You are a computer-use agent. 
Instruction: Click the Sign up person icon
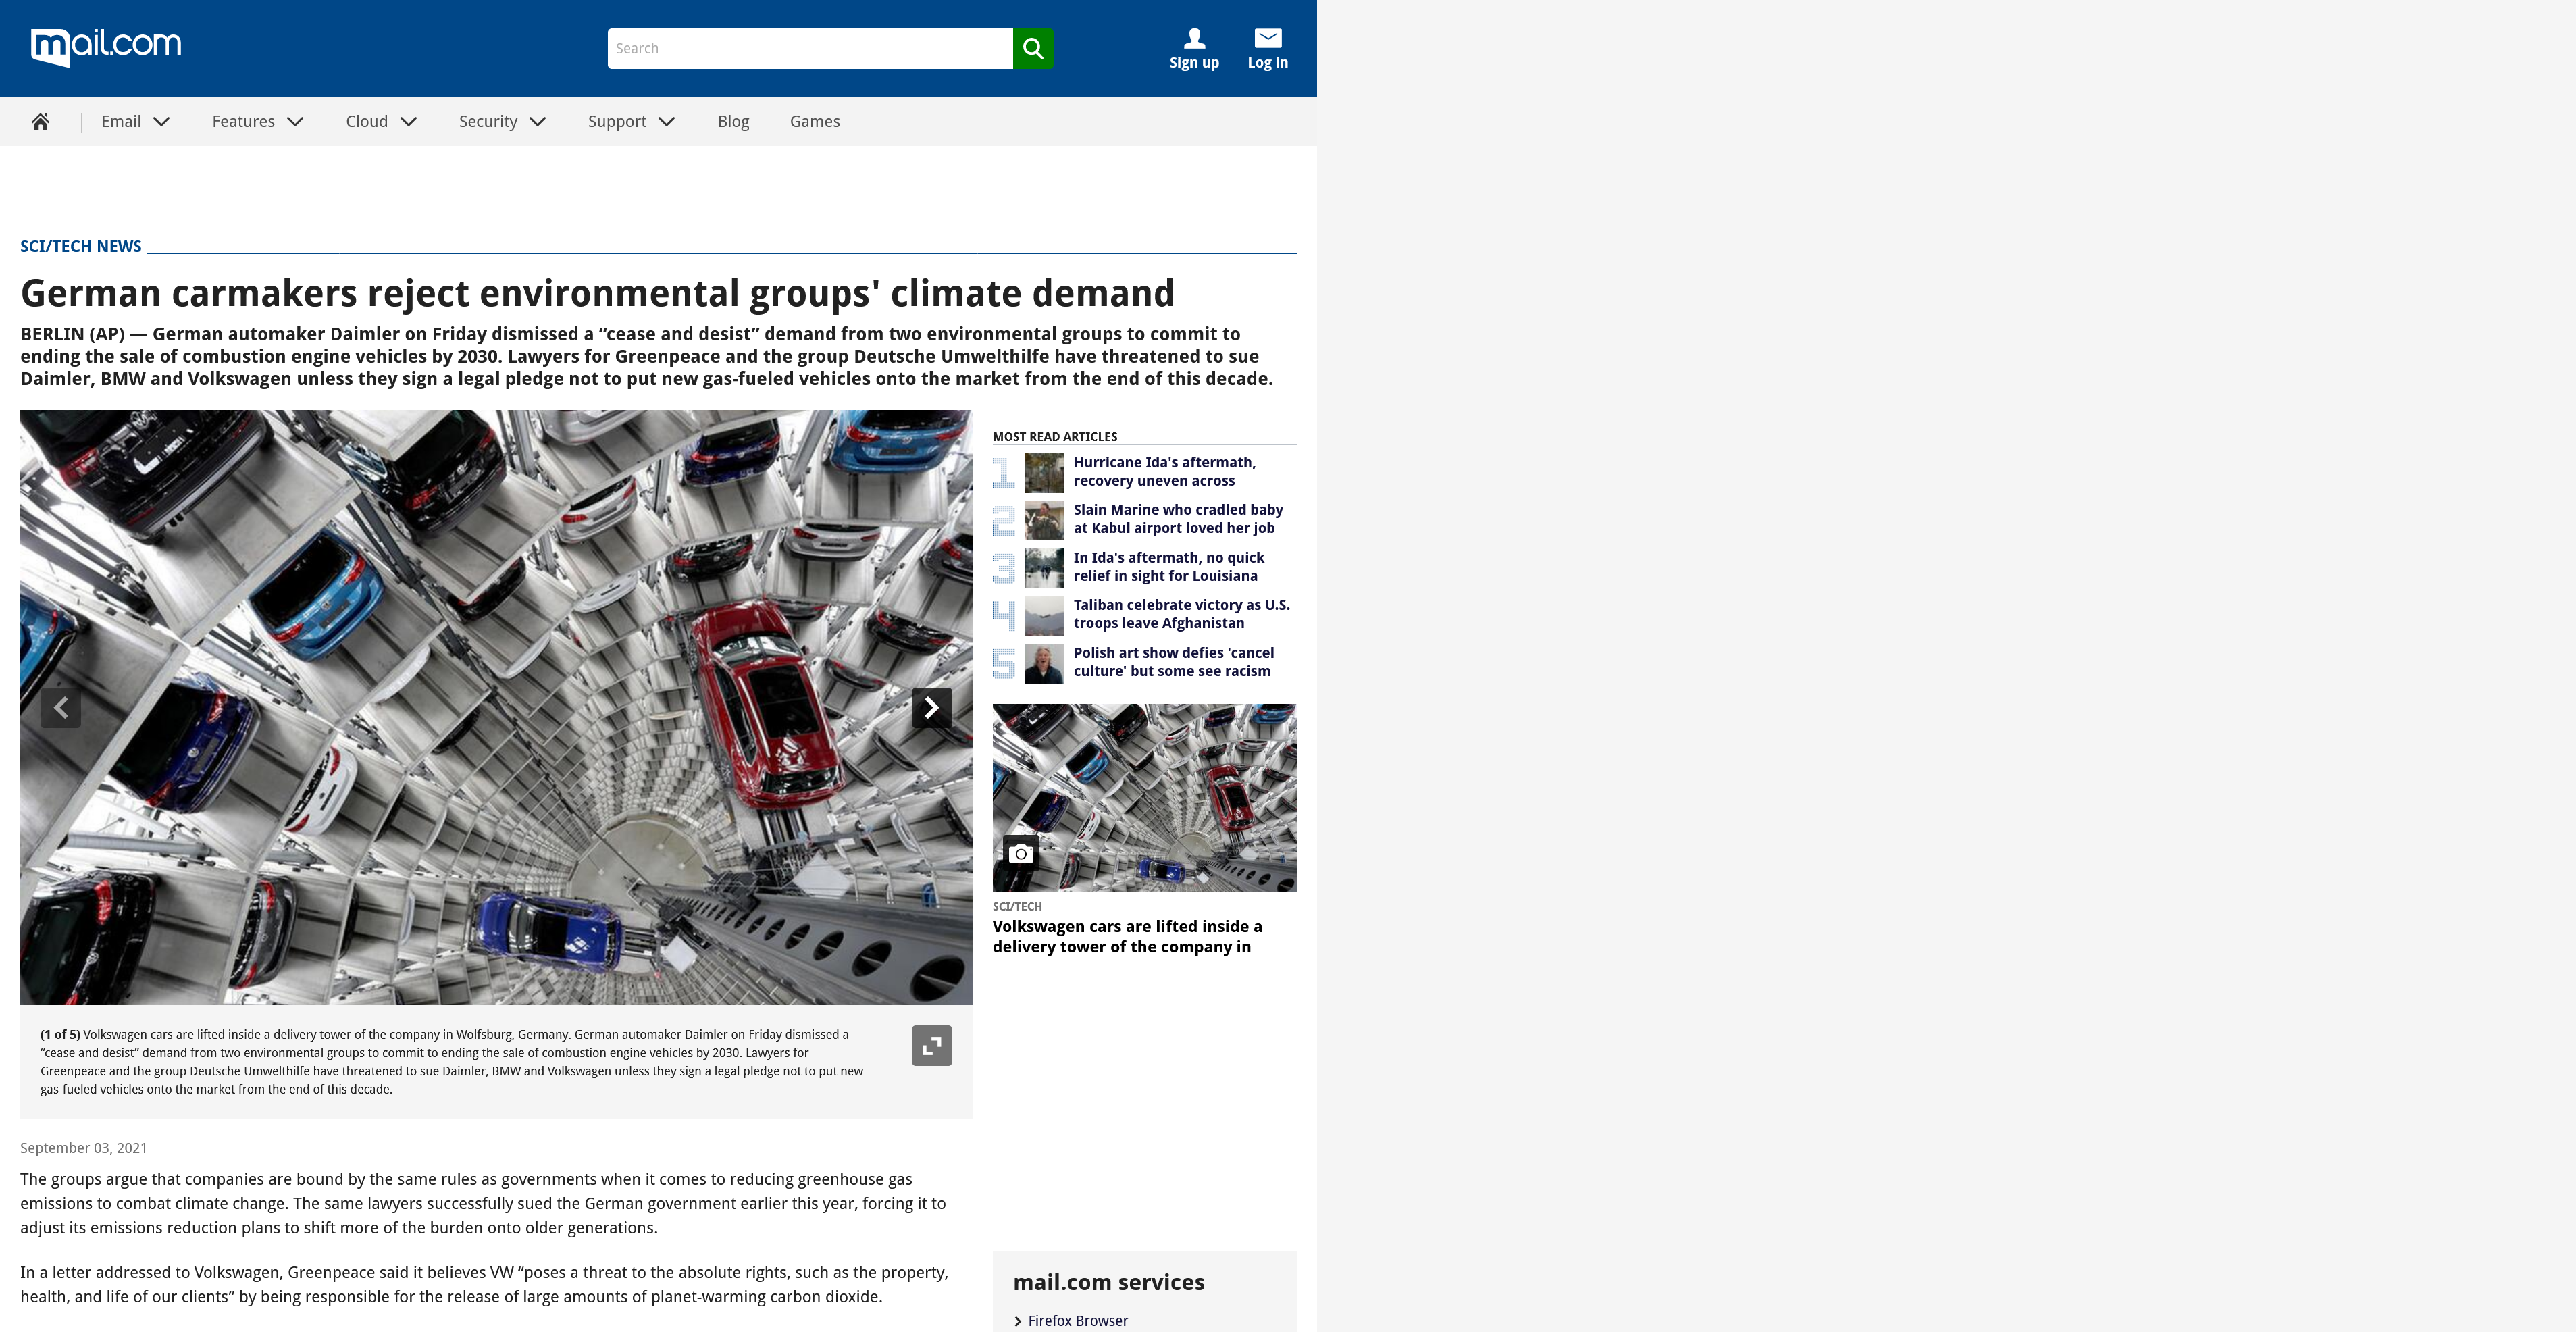[1194, 38]
